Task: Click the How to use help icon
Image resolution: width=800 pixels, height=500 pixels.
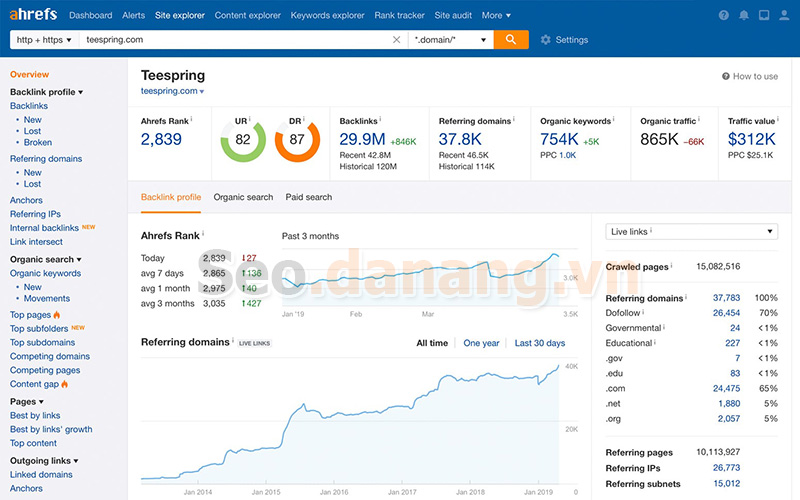Action: point(727,77)
